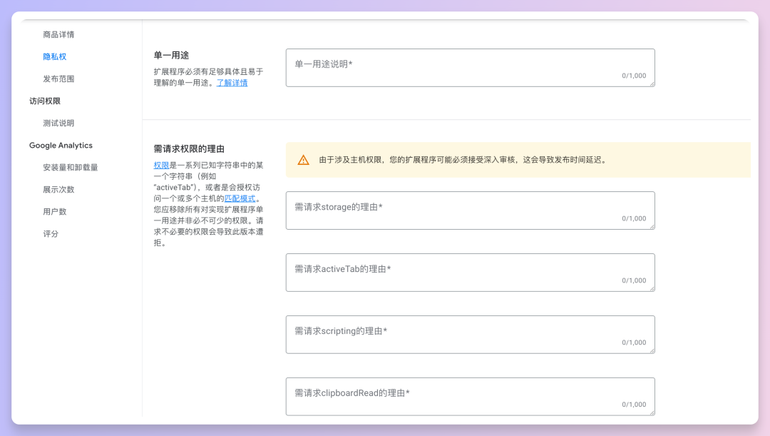Click the host permission review warning text

[464, 160]
